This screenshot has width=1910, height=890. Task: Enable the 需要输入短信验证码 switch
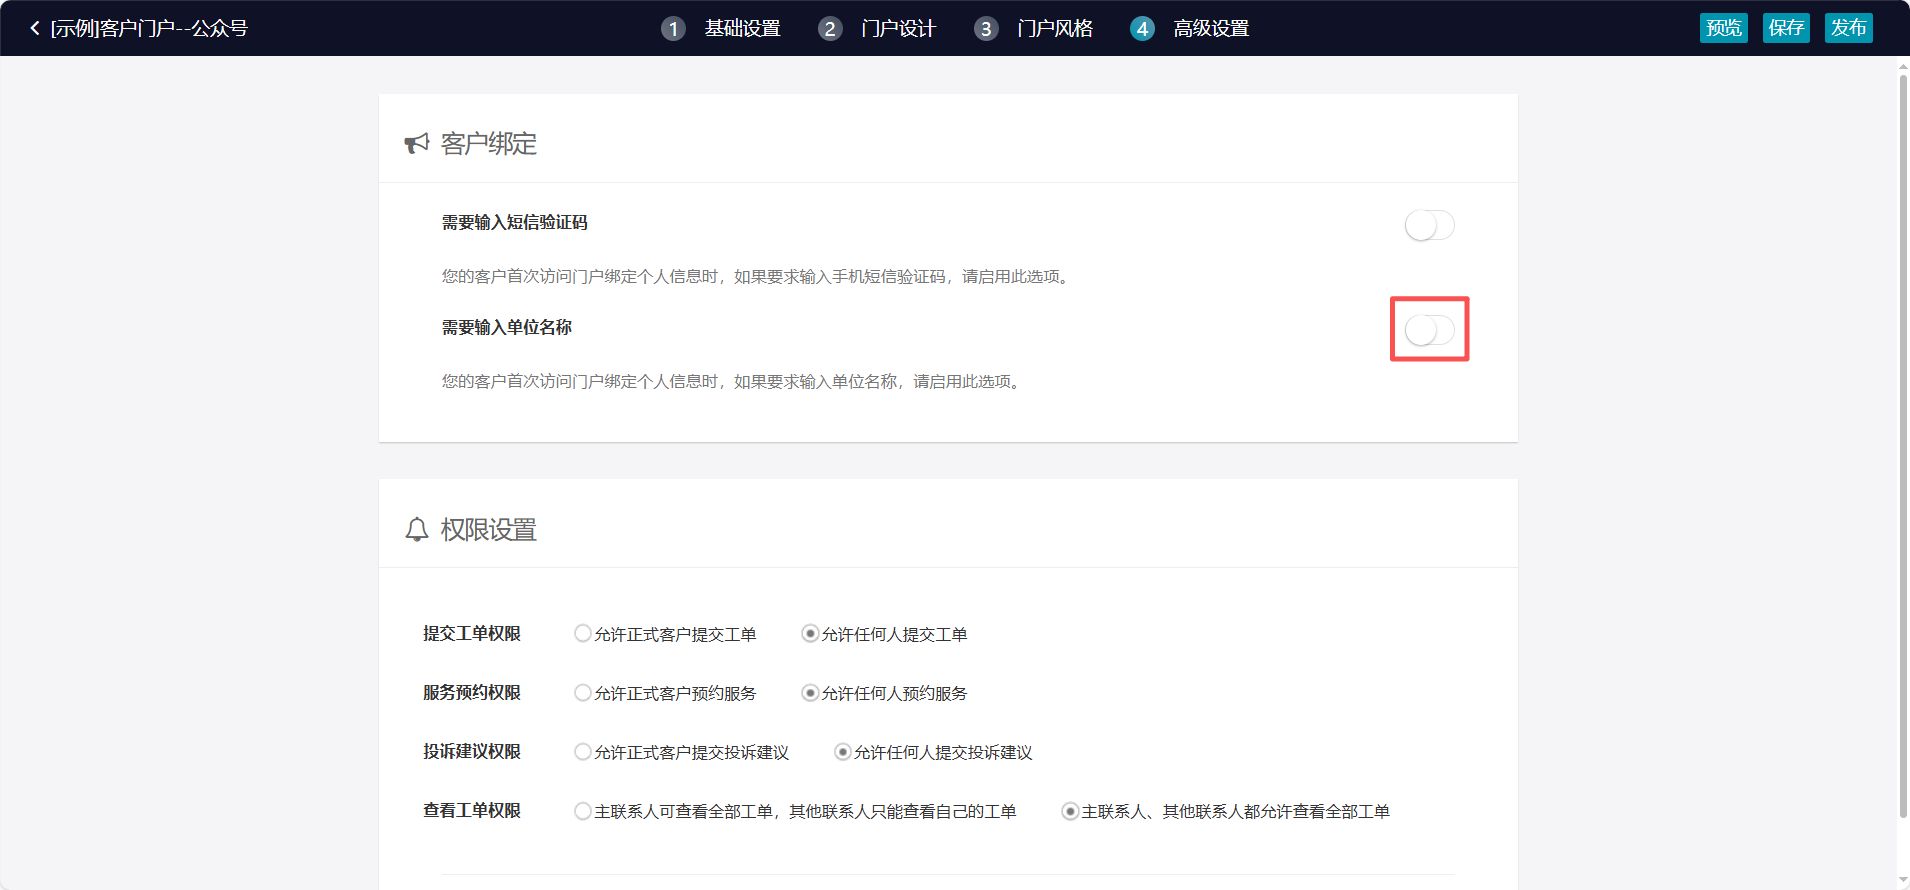[1429, 225]
